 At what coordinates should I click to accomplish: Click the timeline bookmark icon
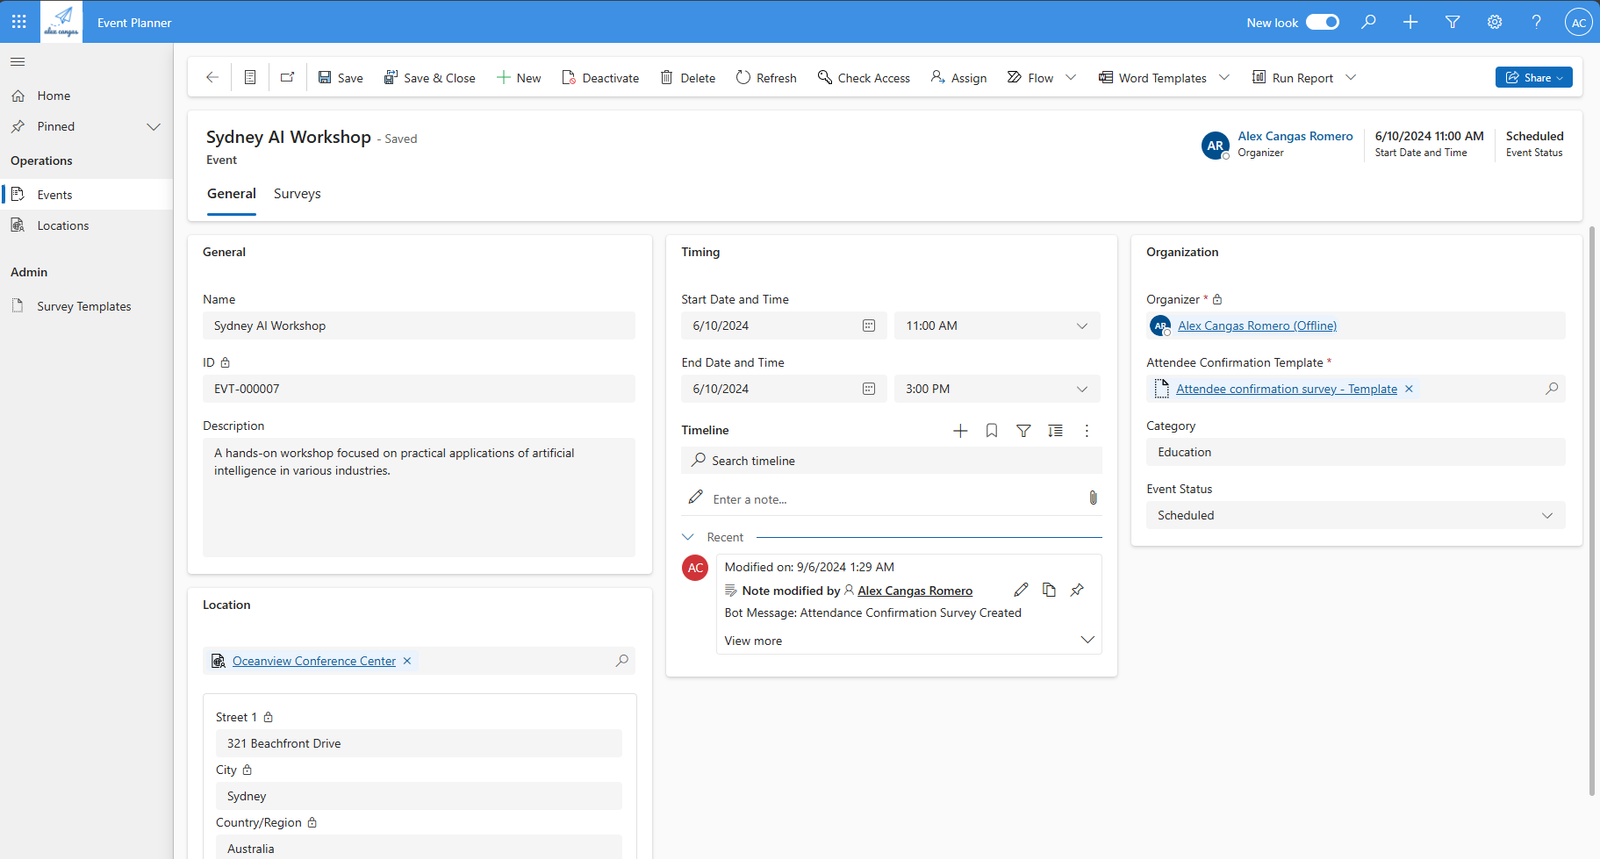click(x=991, y=431)
